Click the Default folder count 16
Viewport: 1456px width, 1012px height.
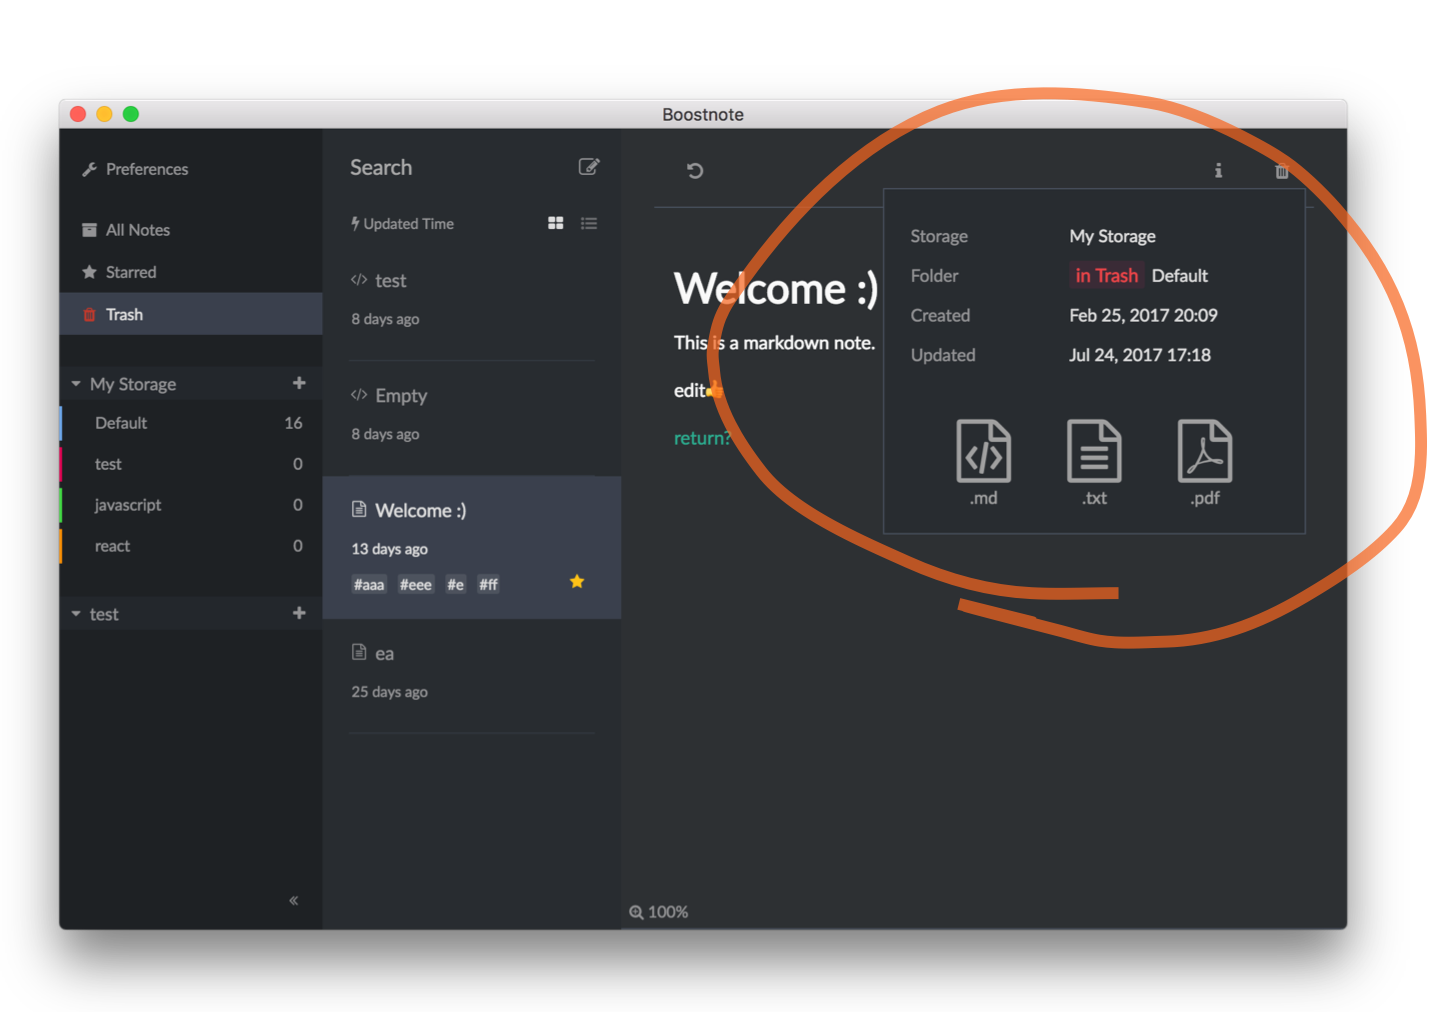point(293,423)
